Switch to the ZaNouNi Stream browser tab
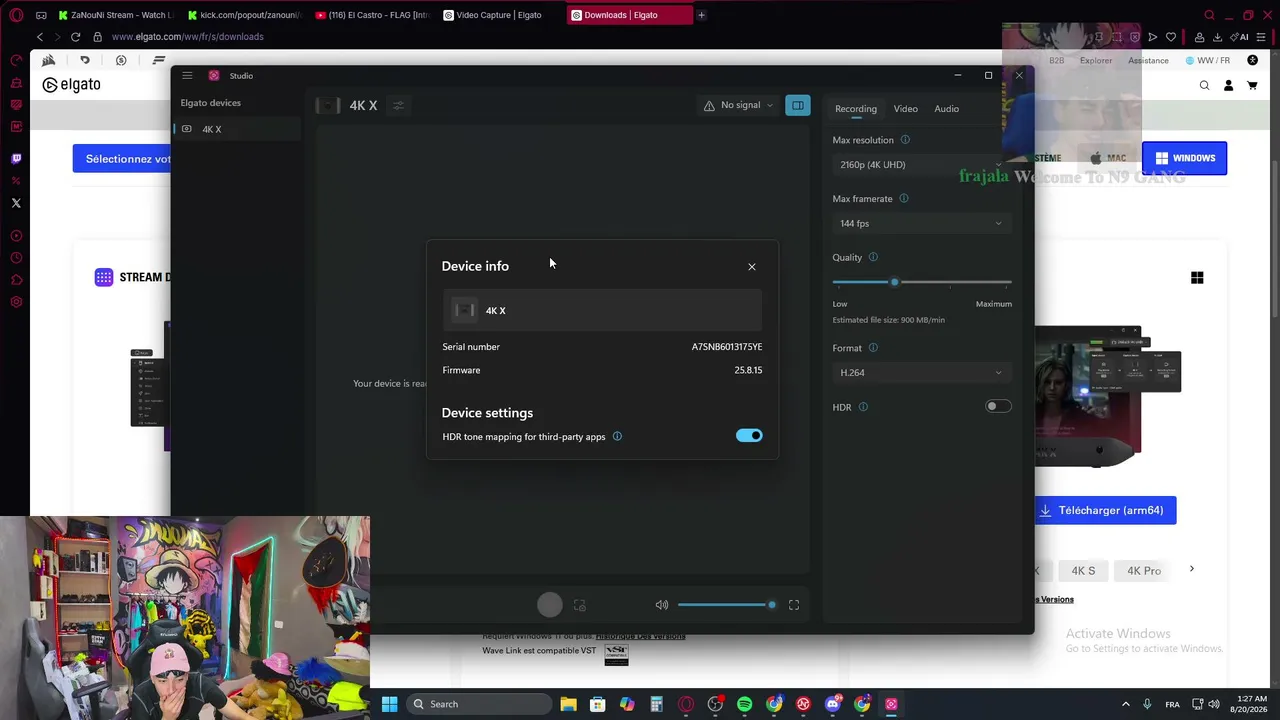This screenshot has width=1280, height=720. 116,15
